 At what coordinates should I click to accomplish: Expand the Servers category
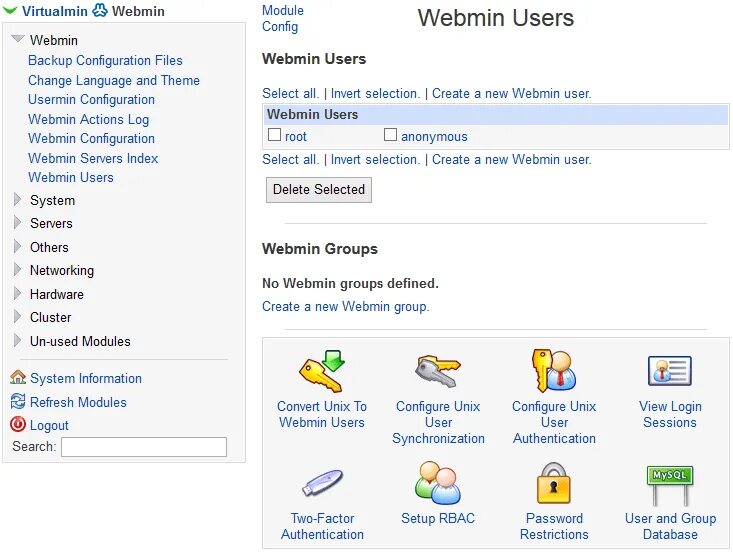17,223
